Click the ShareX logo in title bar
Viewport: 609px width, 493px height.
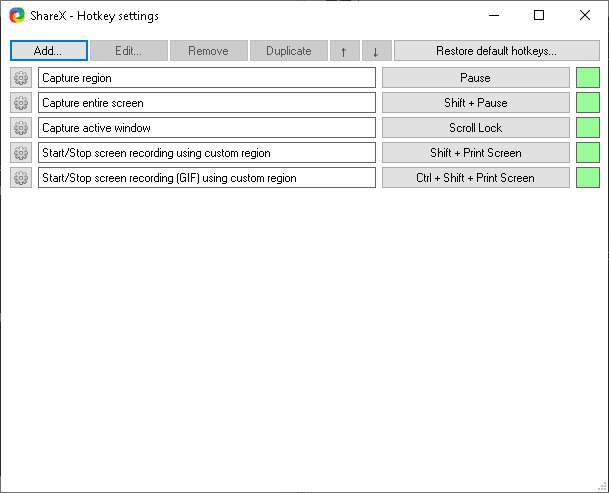pos(18,16)
